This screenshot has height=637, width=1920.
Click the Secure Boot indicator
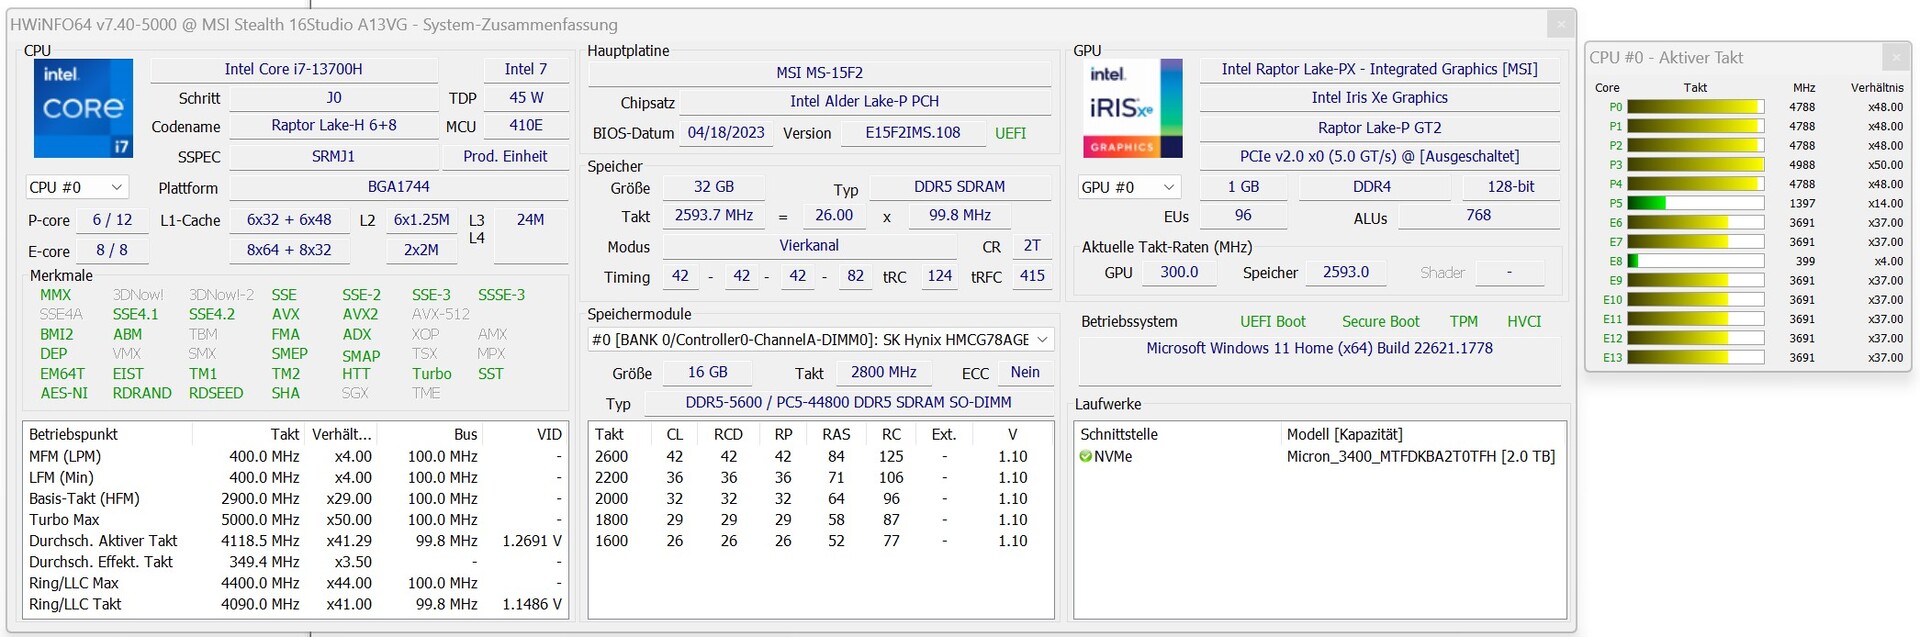click(1380, 322)
